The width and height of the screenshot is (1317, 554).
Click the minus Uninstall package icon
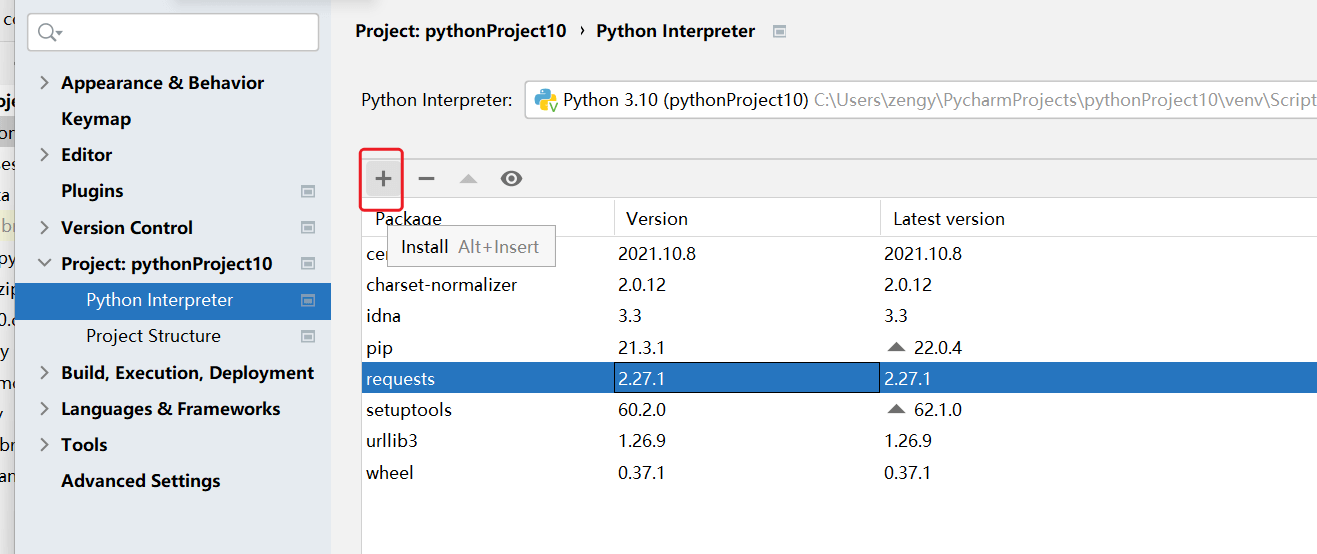coord(426,179)
